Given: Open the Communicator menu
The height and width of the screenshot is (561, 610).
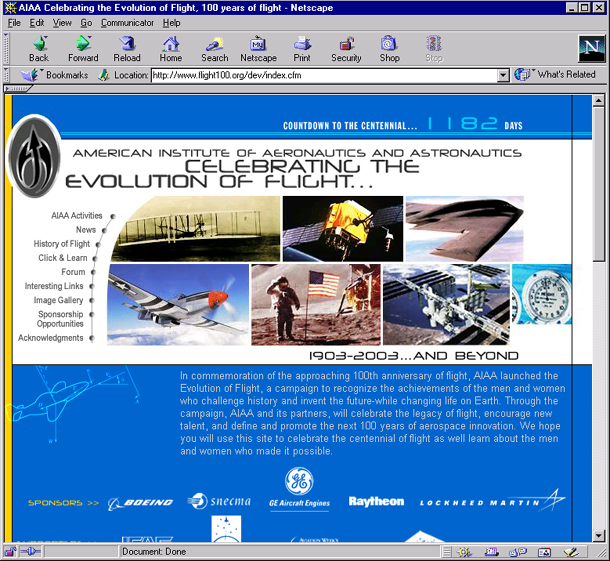Looking at the screenshot, I should click(x=127, y=23).
